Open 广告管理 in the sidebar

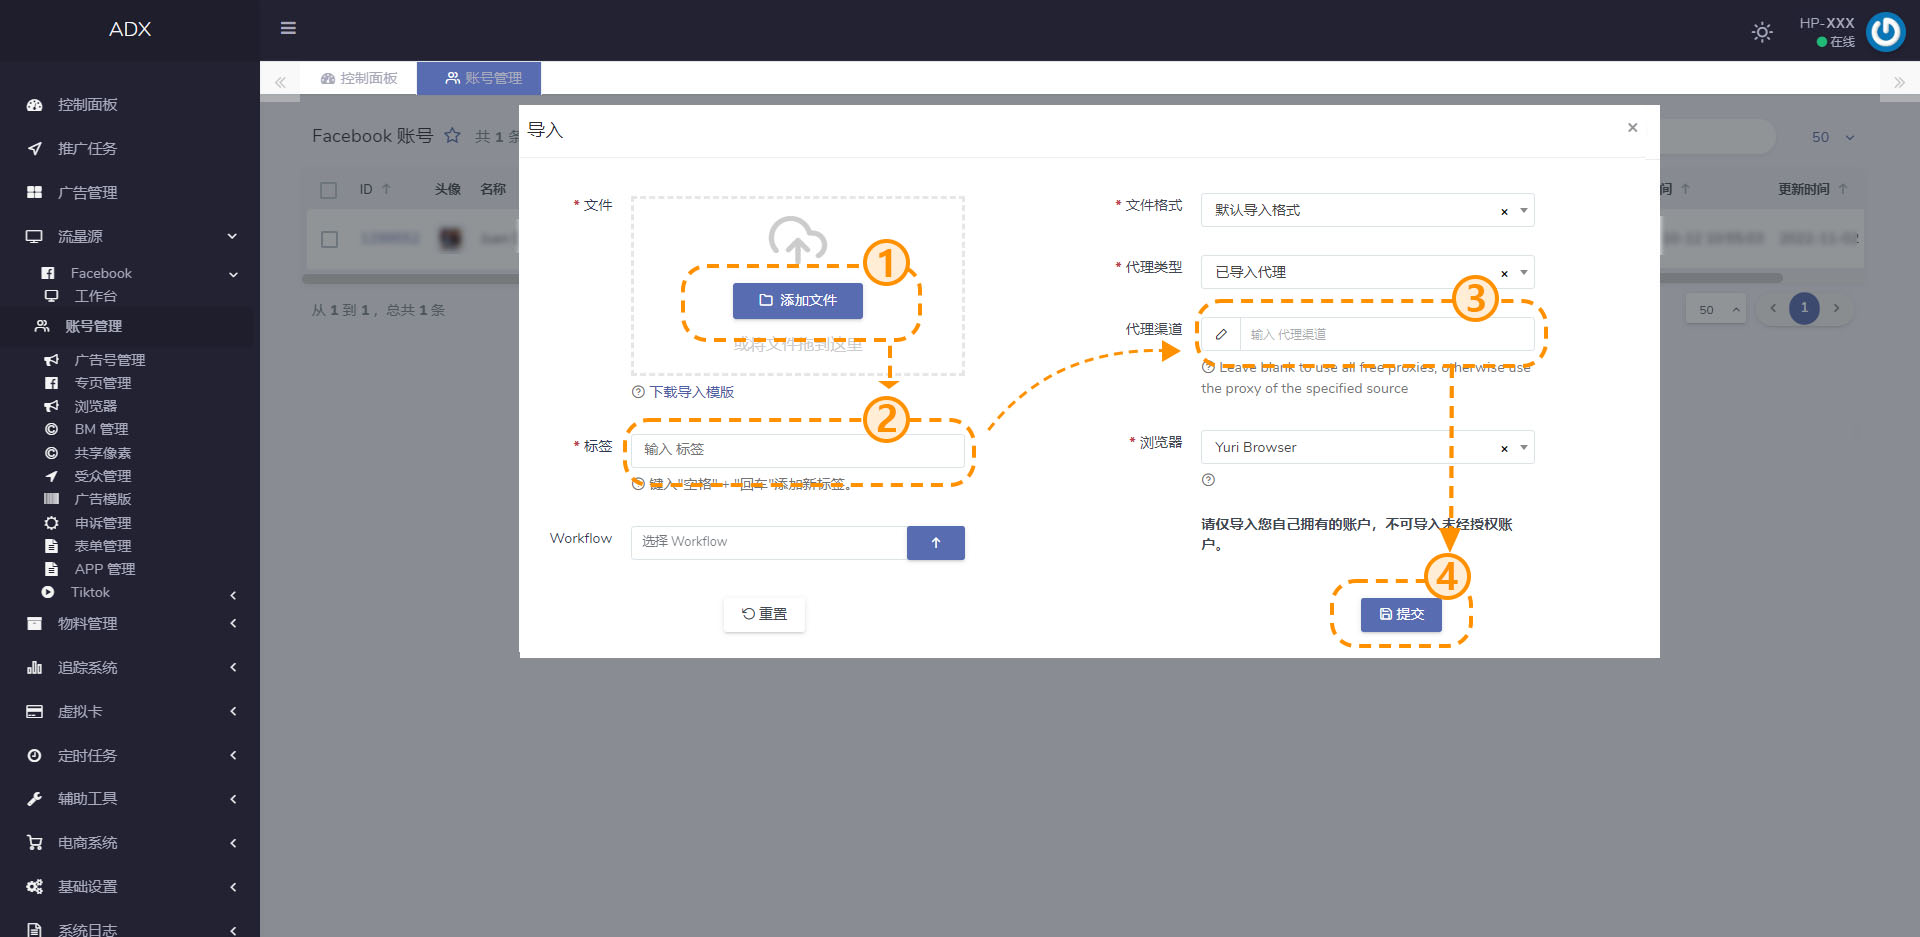point(88,193)
